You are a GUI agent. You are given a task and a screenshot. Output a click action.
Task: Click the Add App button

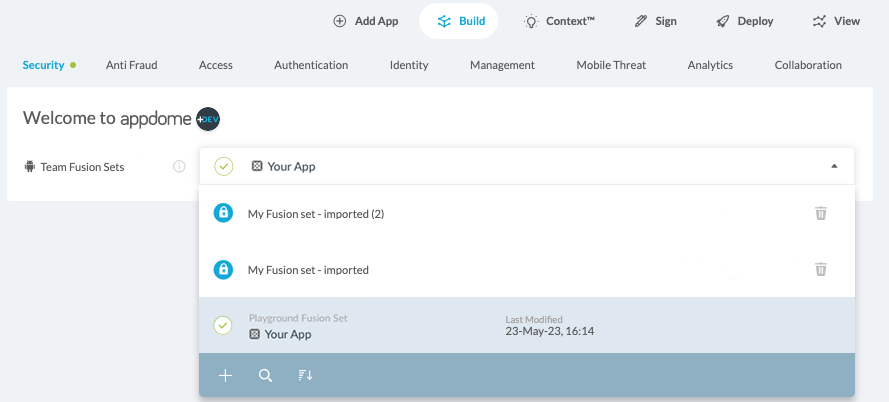coord(365,21)
